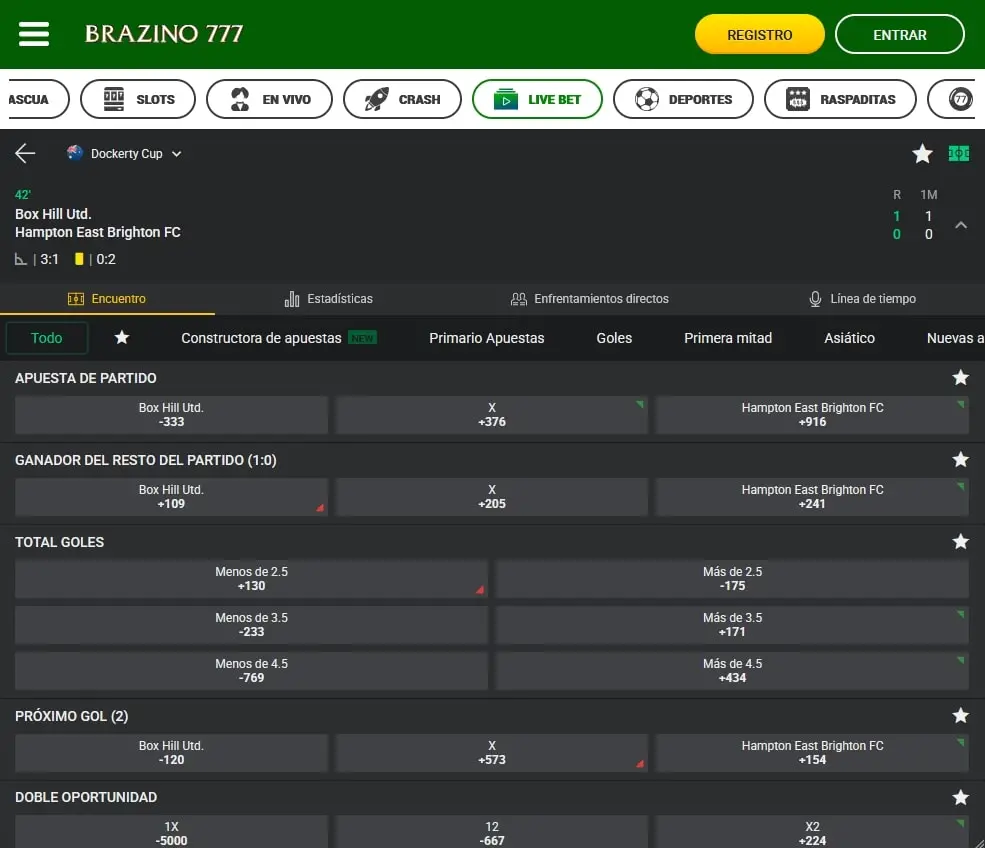Open the En Vivo live casino section
The height and width of the screenshot is (848, 985).
pyautogui.click(x=269, y=99)
